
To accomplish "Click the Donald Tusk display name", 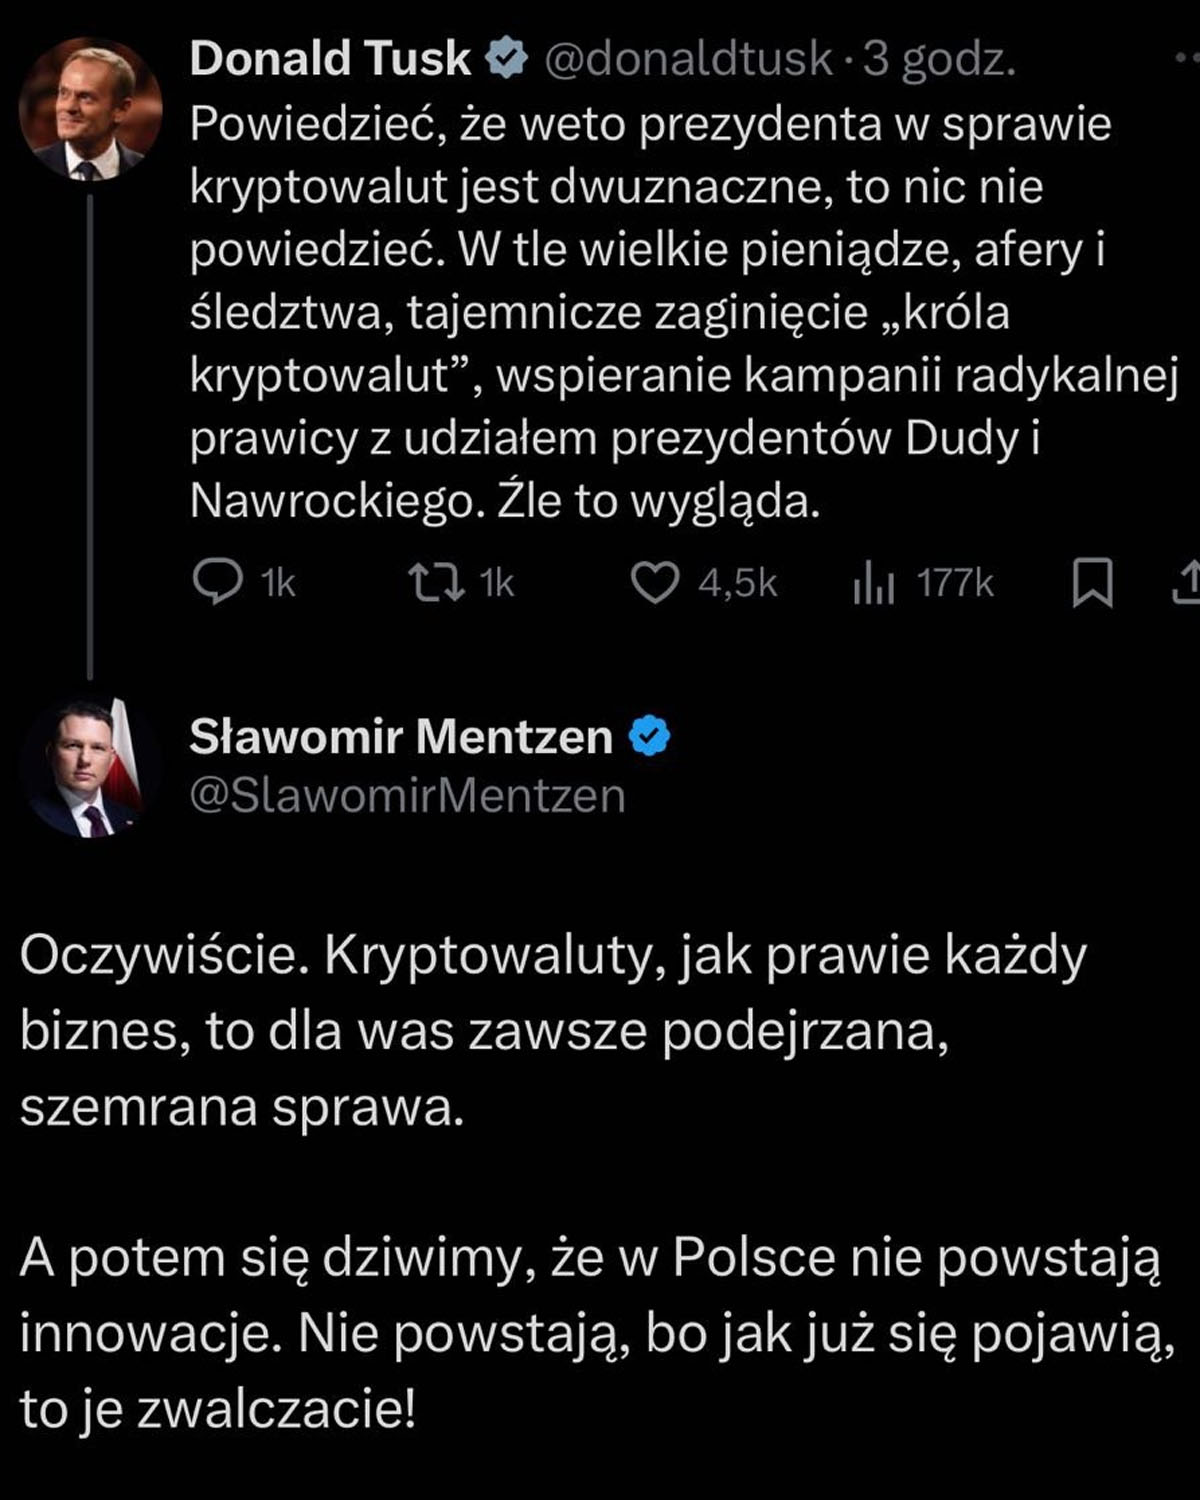I will click(330, 59).
